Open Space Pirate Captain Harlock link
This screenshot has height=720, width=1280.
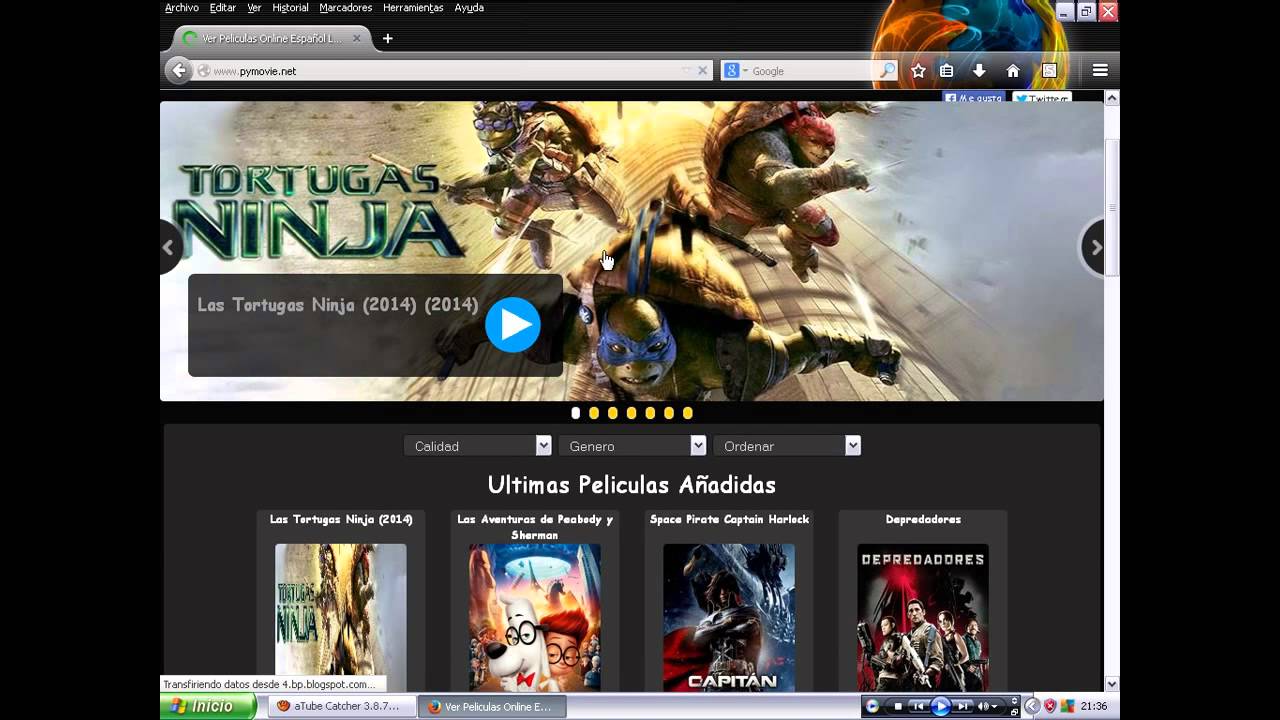point(729,520)
